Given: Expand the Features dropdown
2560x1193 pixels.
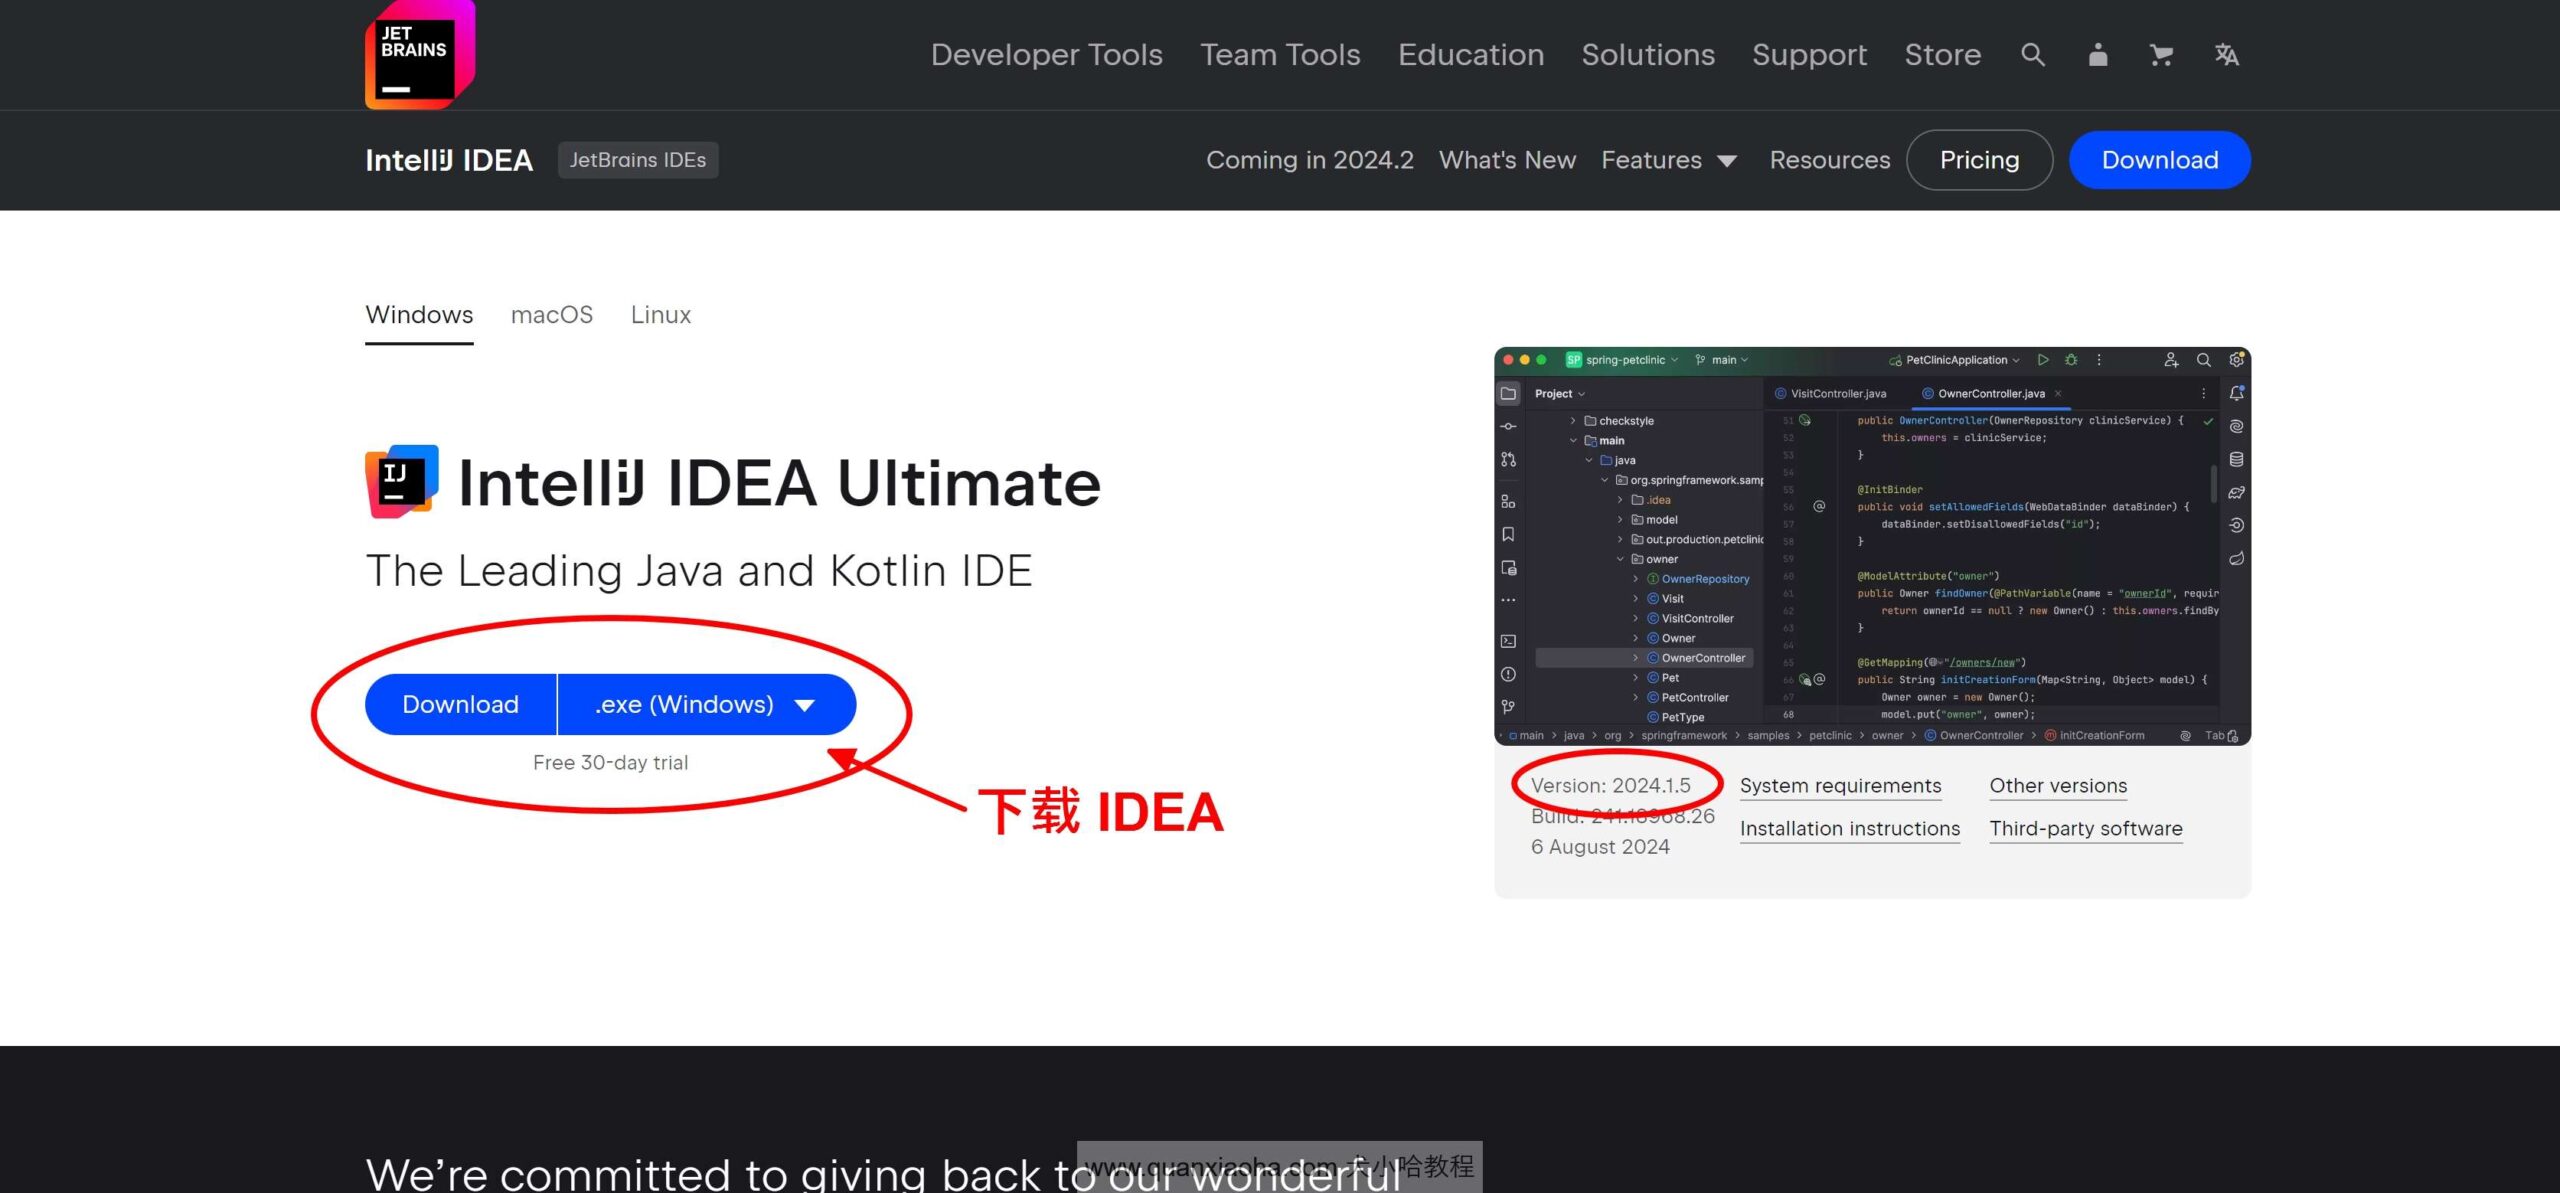Looking at the screenshot, I should tap(1669, 160).
